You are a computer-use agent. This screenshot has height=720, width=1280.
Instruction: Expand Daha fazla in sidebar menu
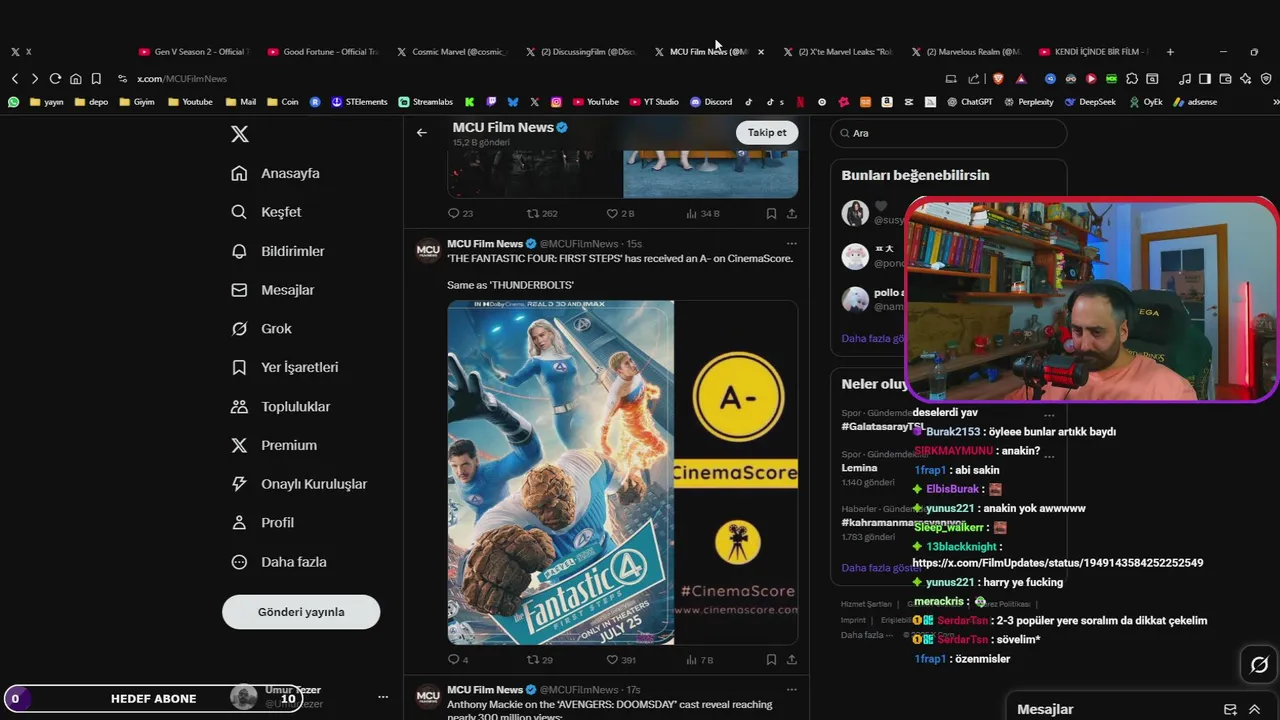pos(279,562)
